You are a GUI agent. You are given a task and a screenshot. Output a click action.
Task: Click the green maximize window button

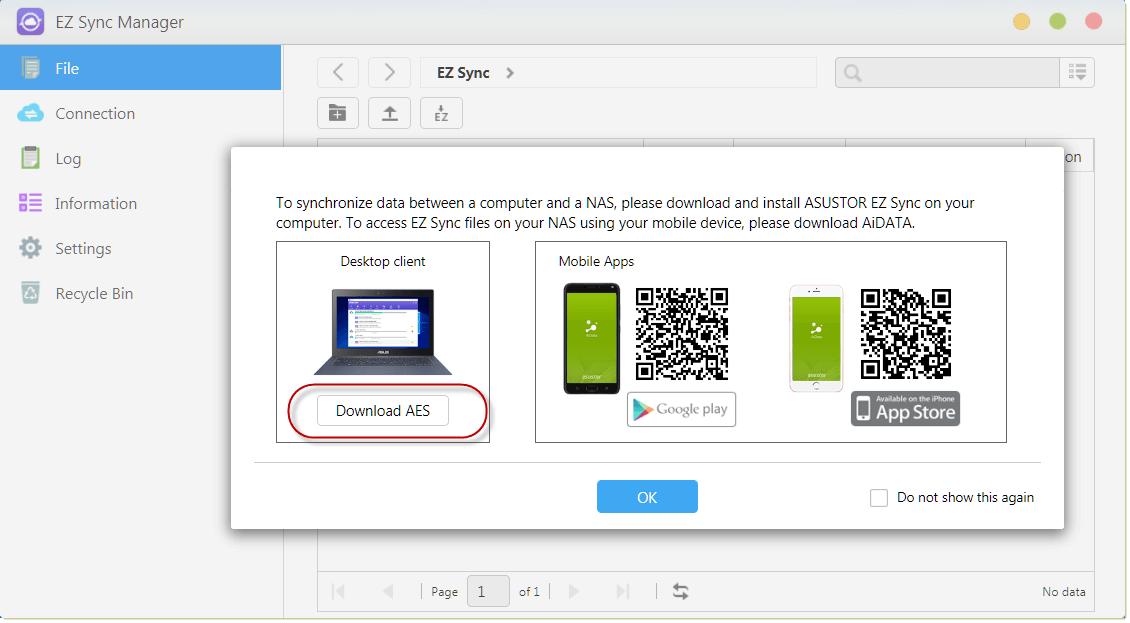tap(1057, 22)
